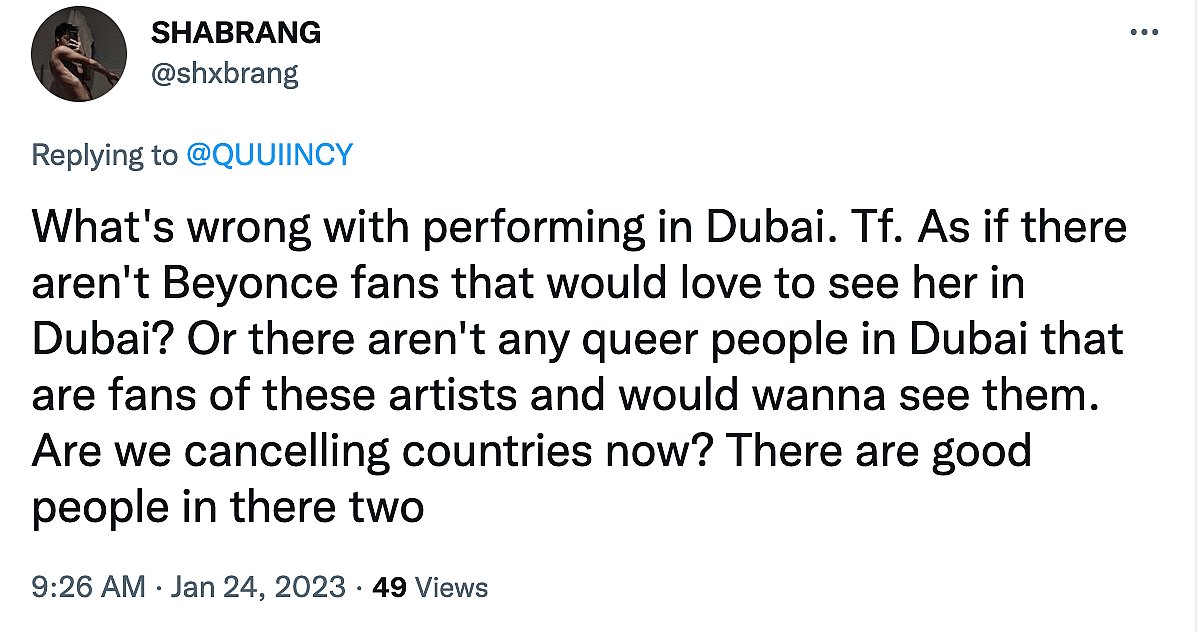1198x632 pixels.
Task: Open the three-dot more options menu
Action: (1143, 33)
